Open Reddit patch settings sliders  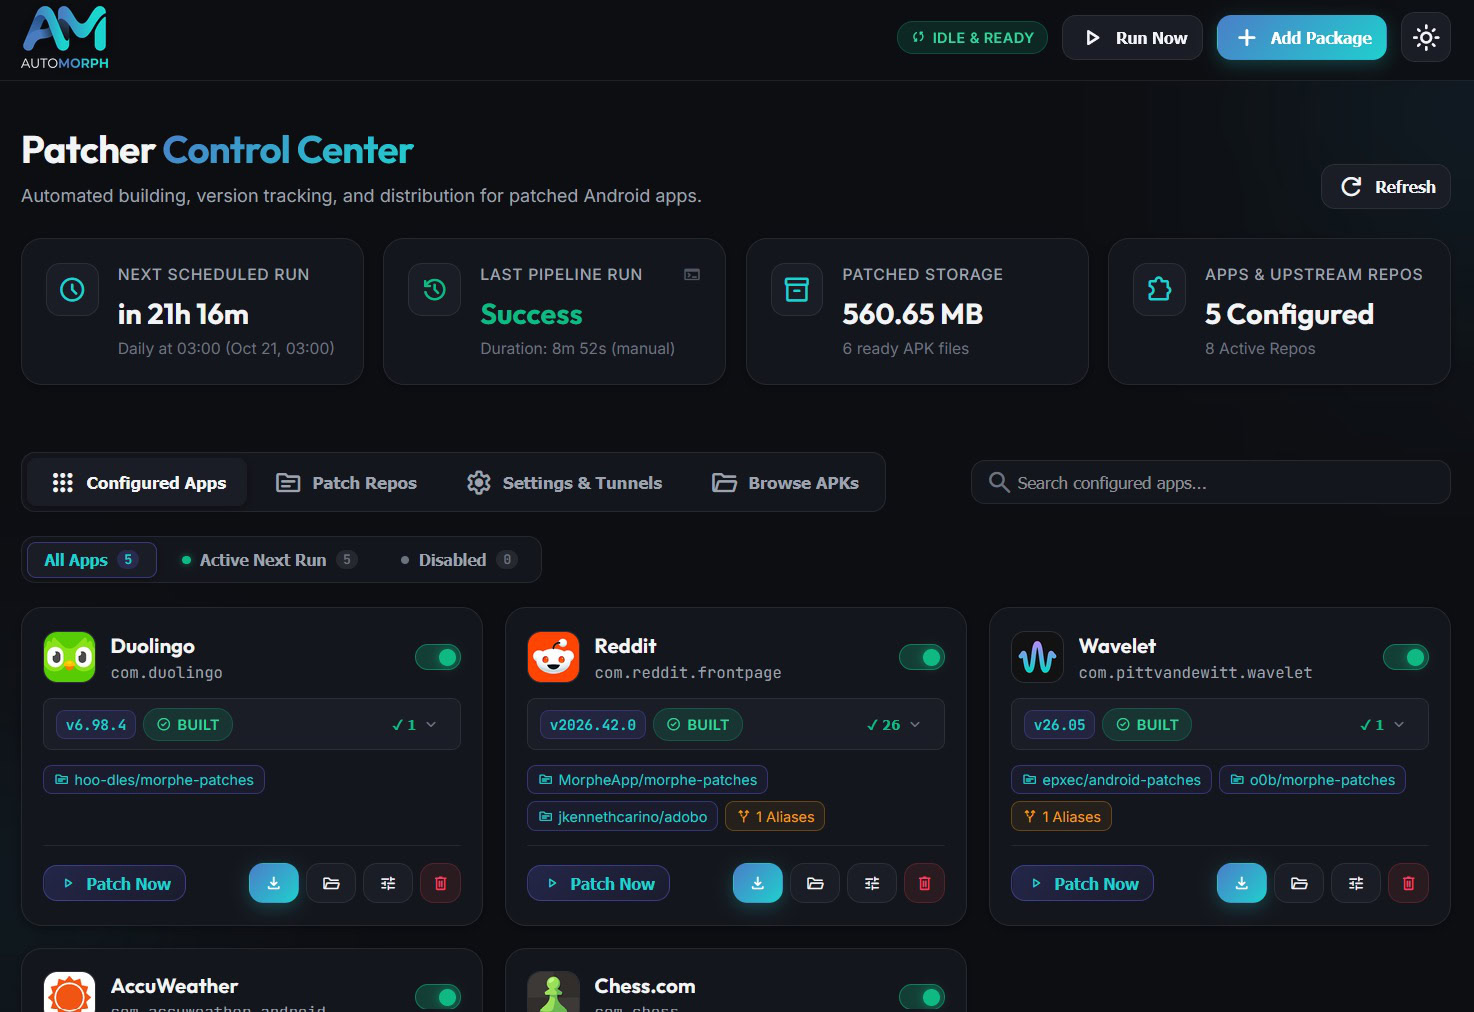click(872, 883)
